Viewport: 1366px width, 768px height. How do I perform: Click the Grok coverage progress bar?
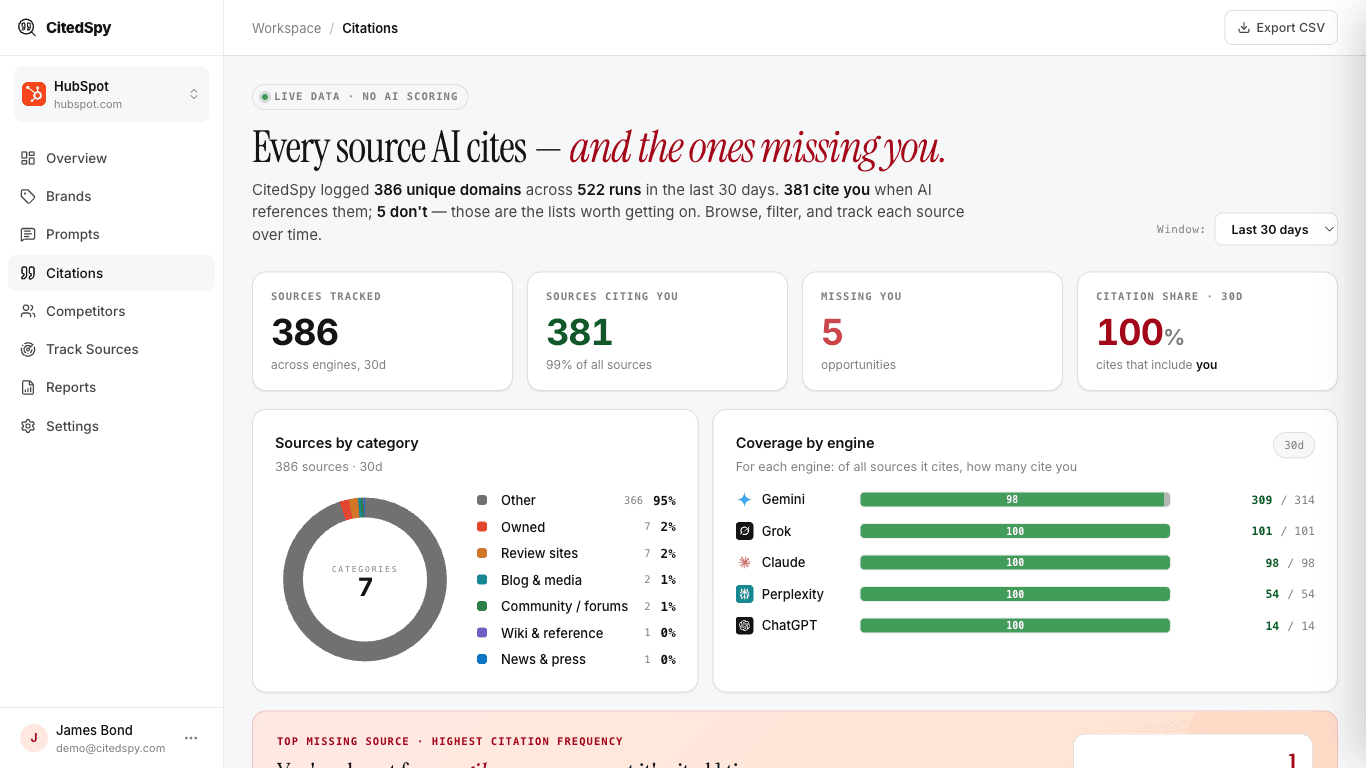1015,531
